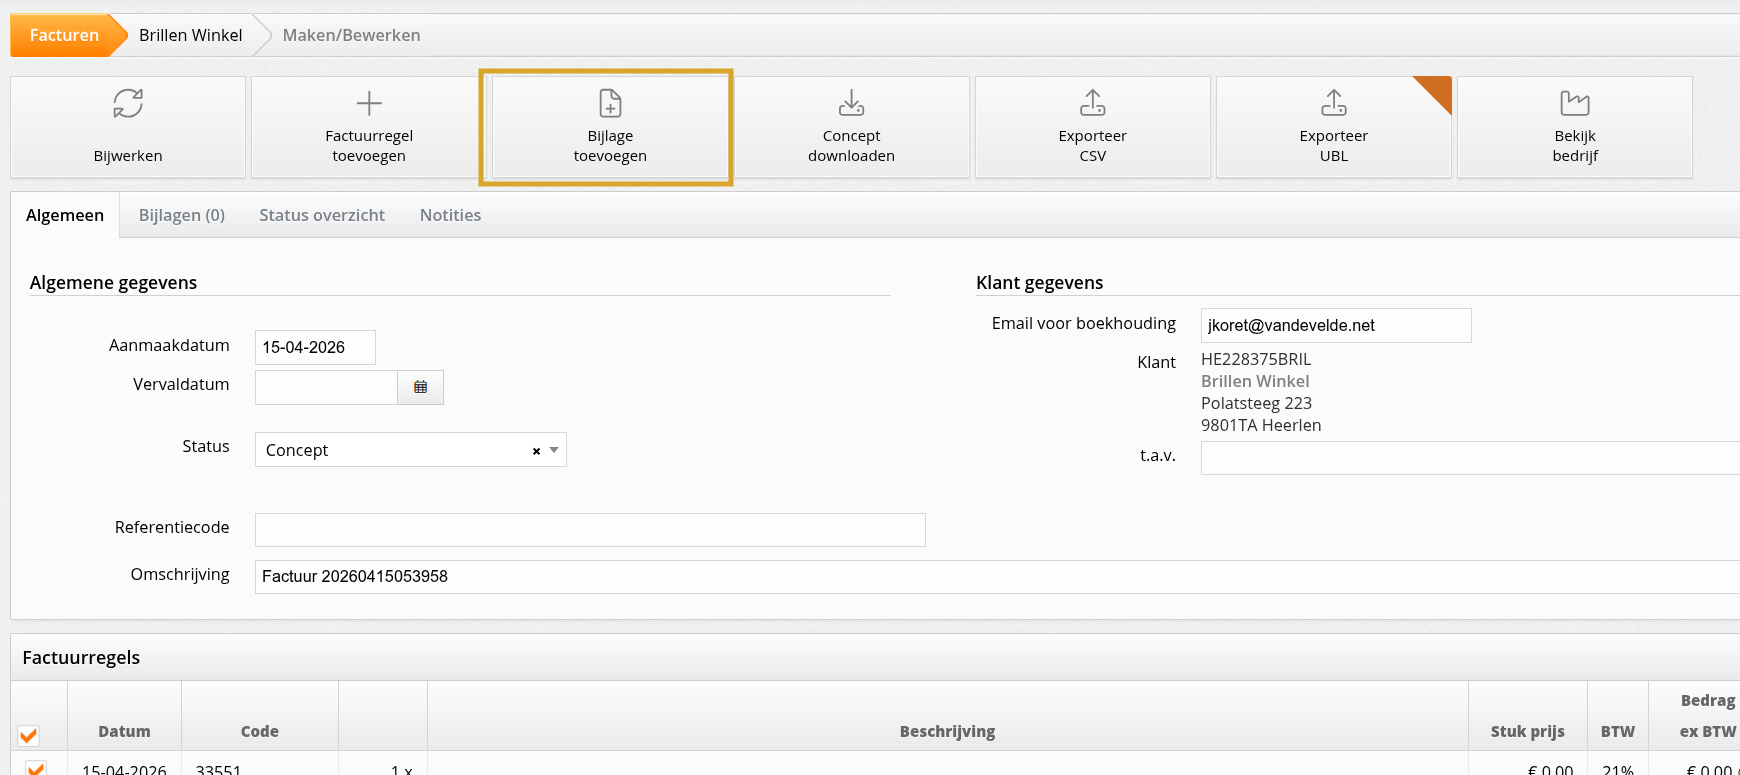
Task: Open the Status overzicht tab
Action: [322, 215]
